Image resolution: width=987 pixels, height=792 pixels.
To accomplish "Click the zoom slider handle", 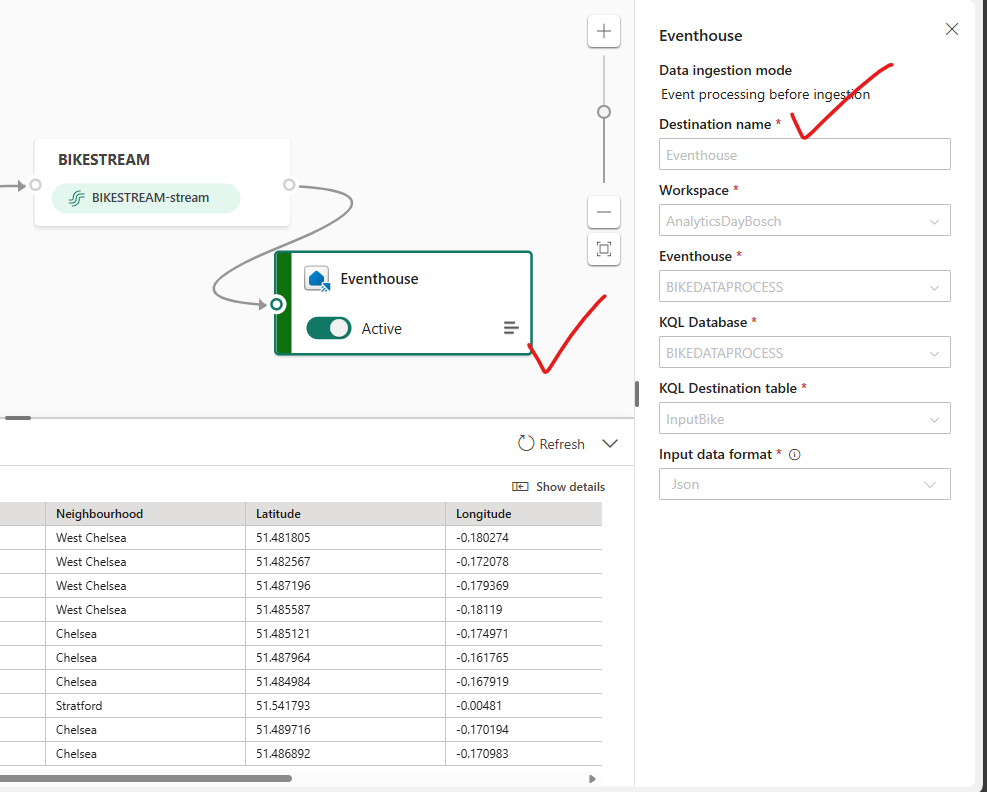I will tap(604, 112).
